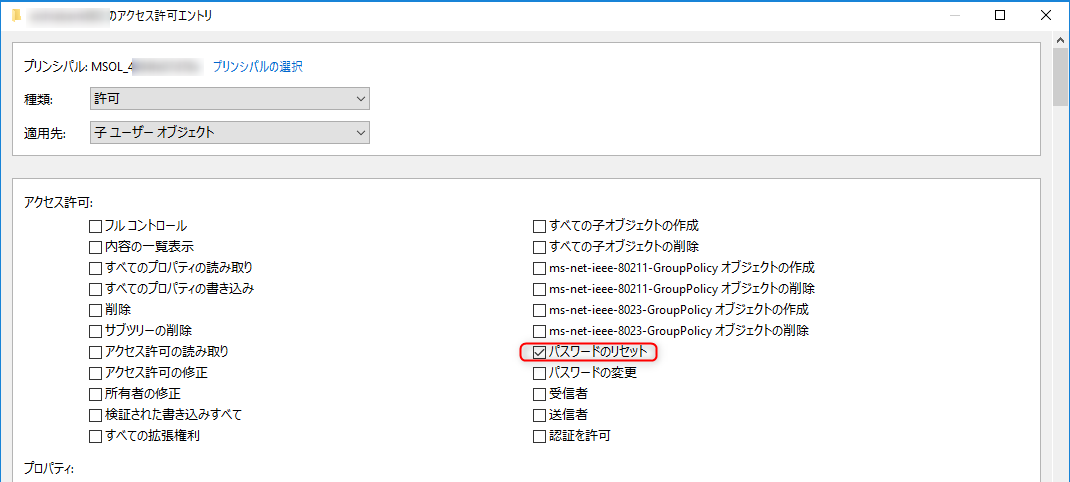The height and width of the screenshot is (482, 1070).
Task: Uncheck パスワードのリセット checkbox
Action: (x=539, y=352)
